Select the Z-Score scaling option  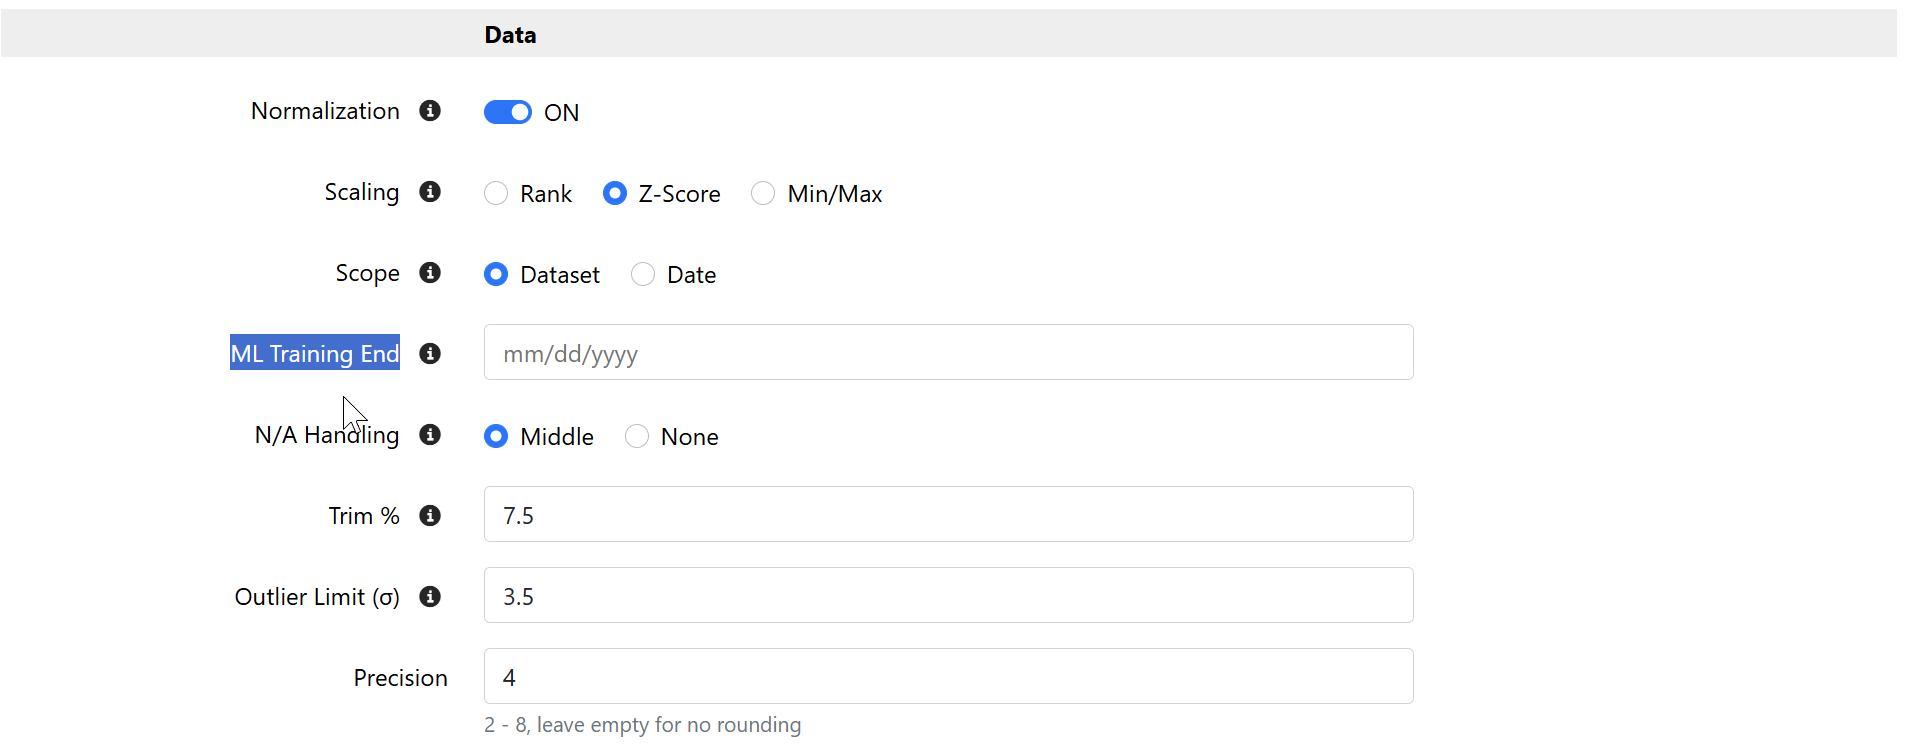coord(615,193)
